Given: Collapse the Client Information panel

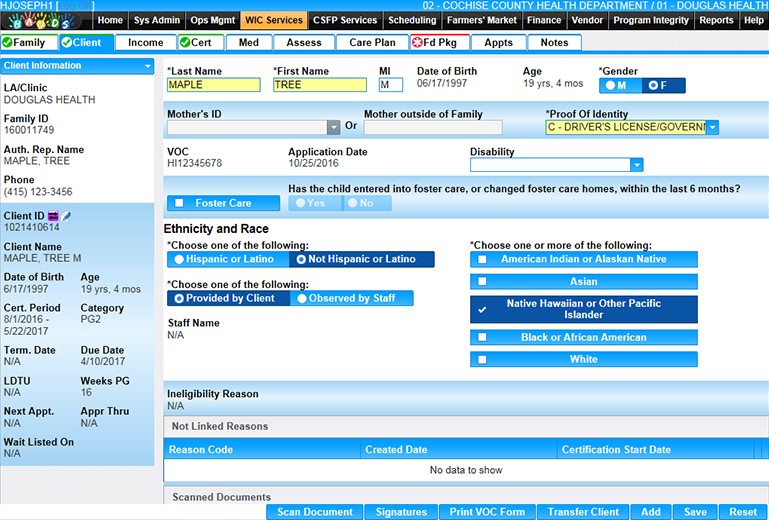Looking at the screenshot, I should pyautogui.click(x=148, y=66).
